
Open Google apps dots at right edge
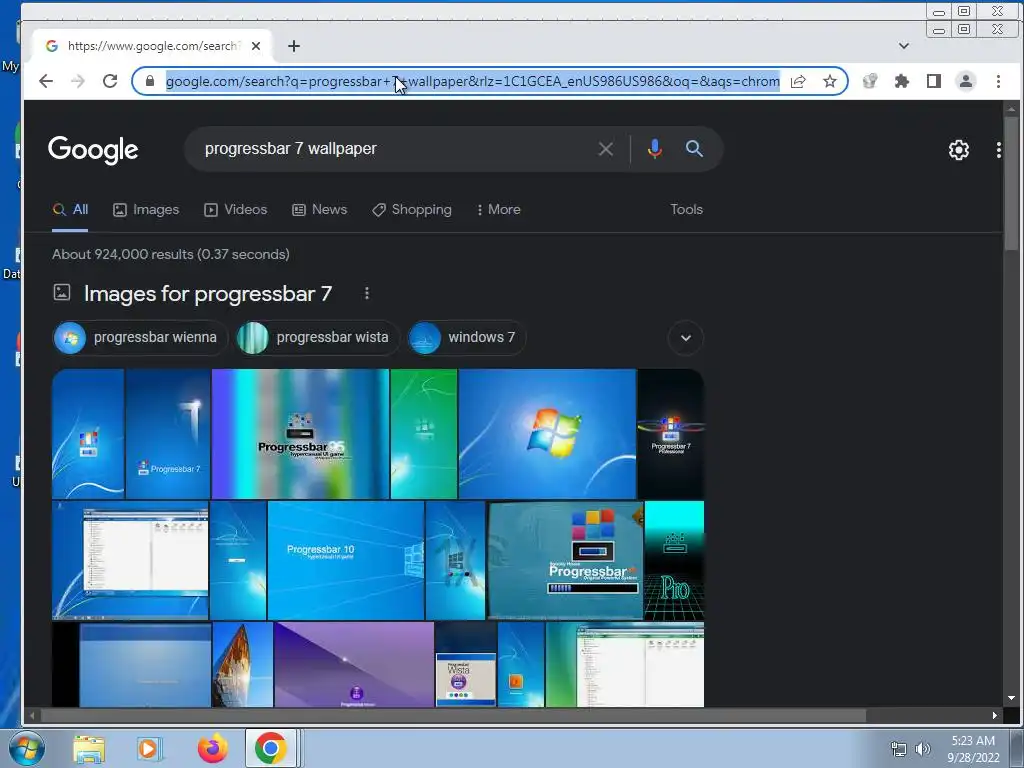coord(999,150)
